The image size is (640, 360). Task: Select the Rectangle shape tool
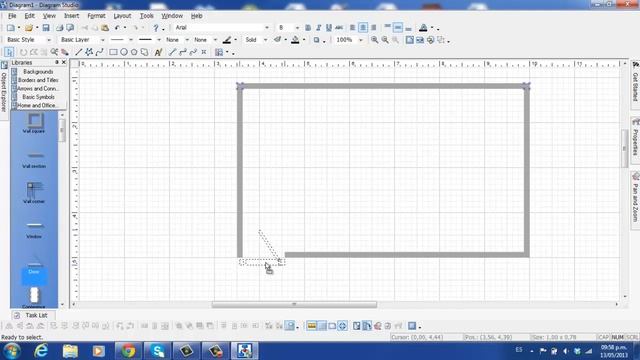113,52
